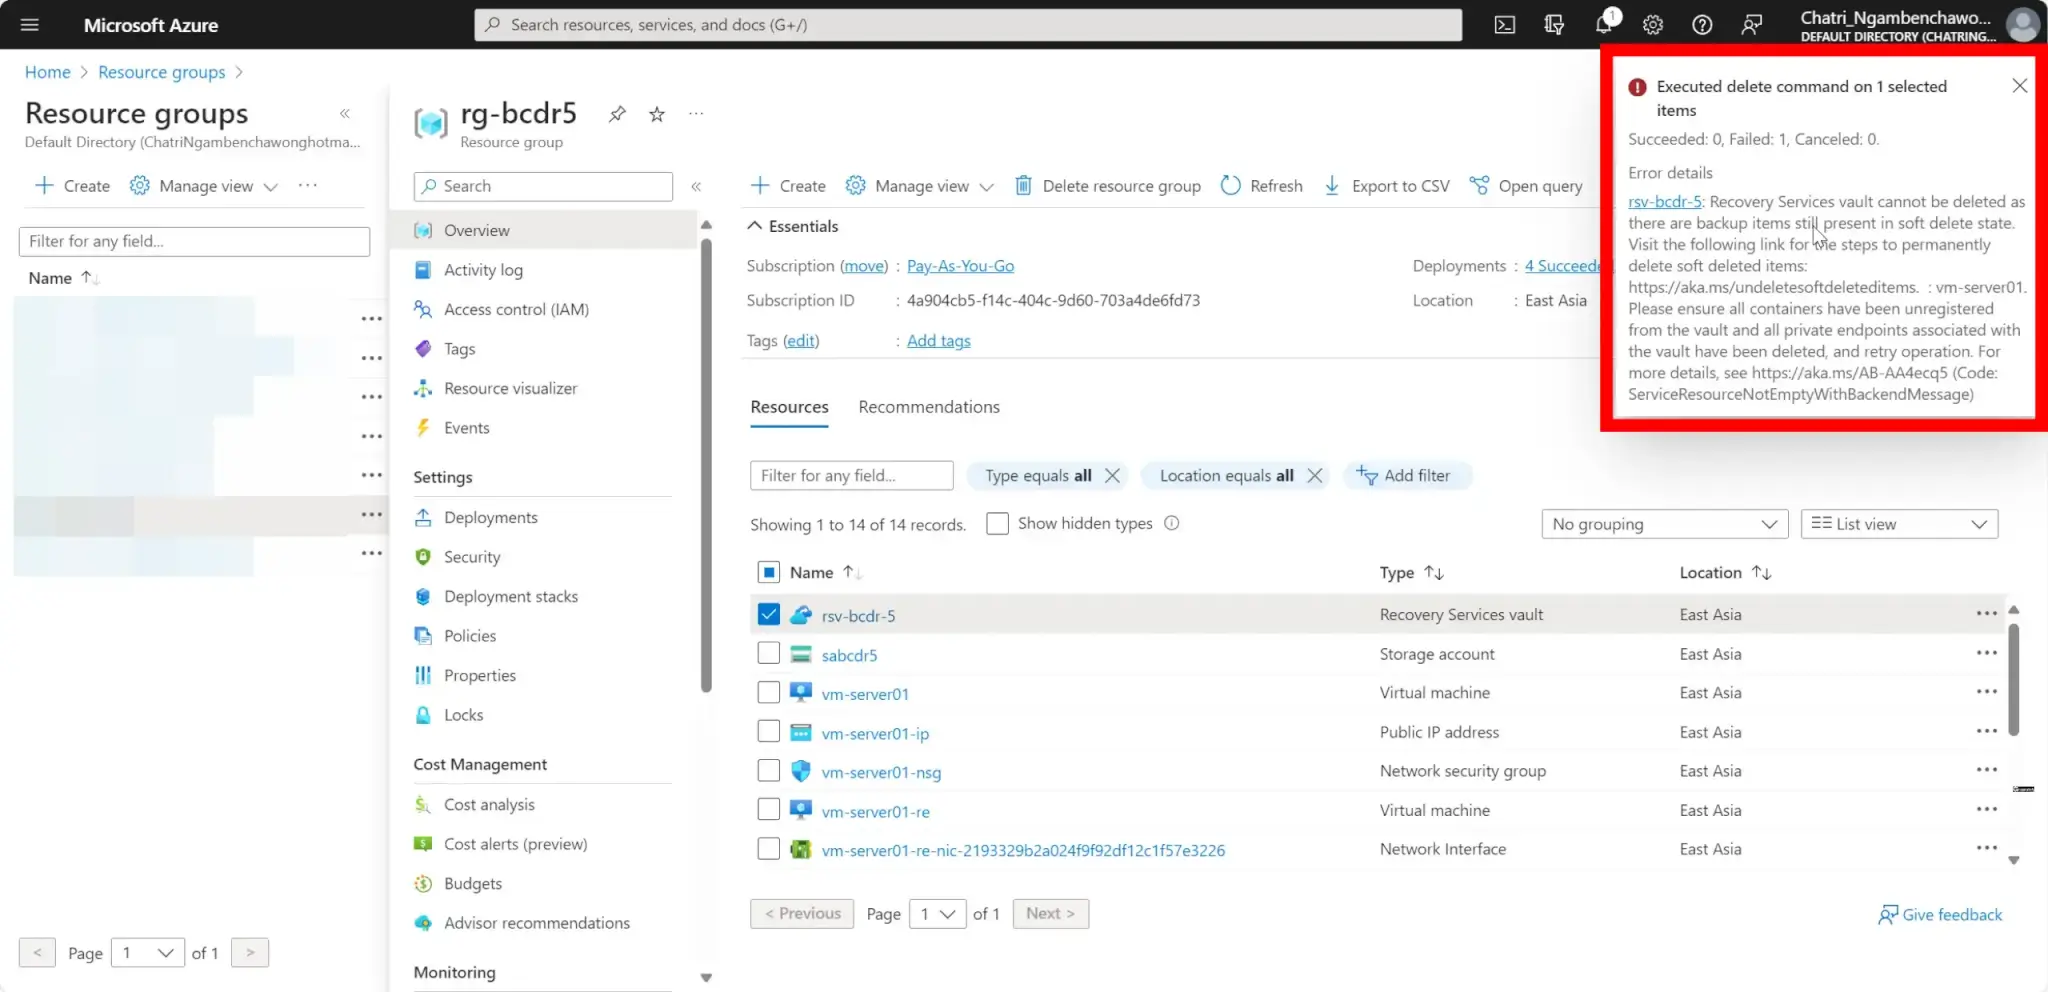Mark rg-bcdr5 as favorite with star
Screen dimensions: 2048x992
(657, 114)
